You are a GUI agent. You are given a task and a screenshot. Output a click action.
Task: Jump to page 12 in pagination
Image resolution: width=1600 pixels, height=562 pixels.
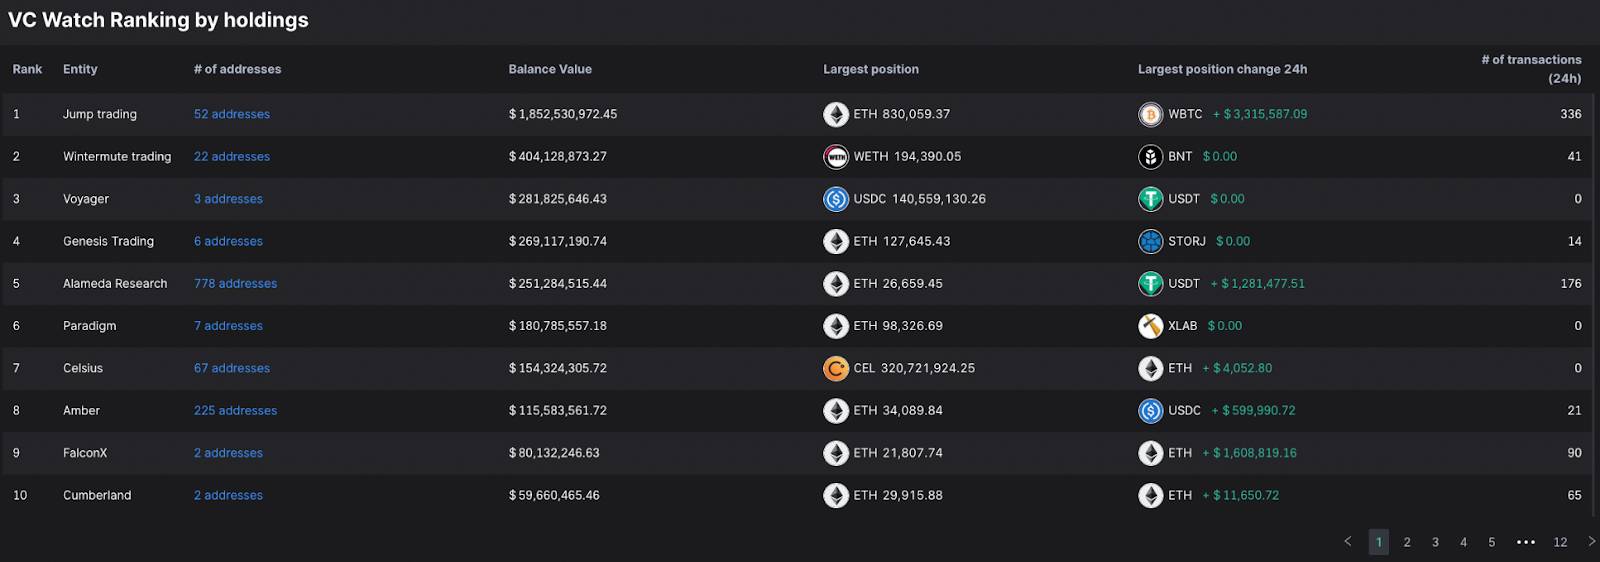click(1560, 542)
